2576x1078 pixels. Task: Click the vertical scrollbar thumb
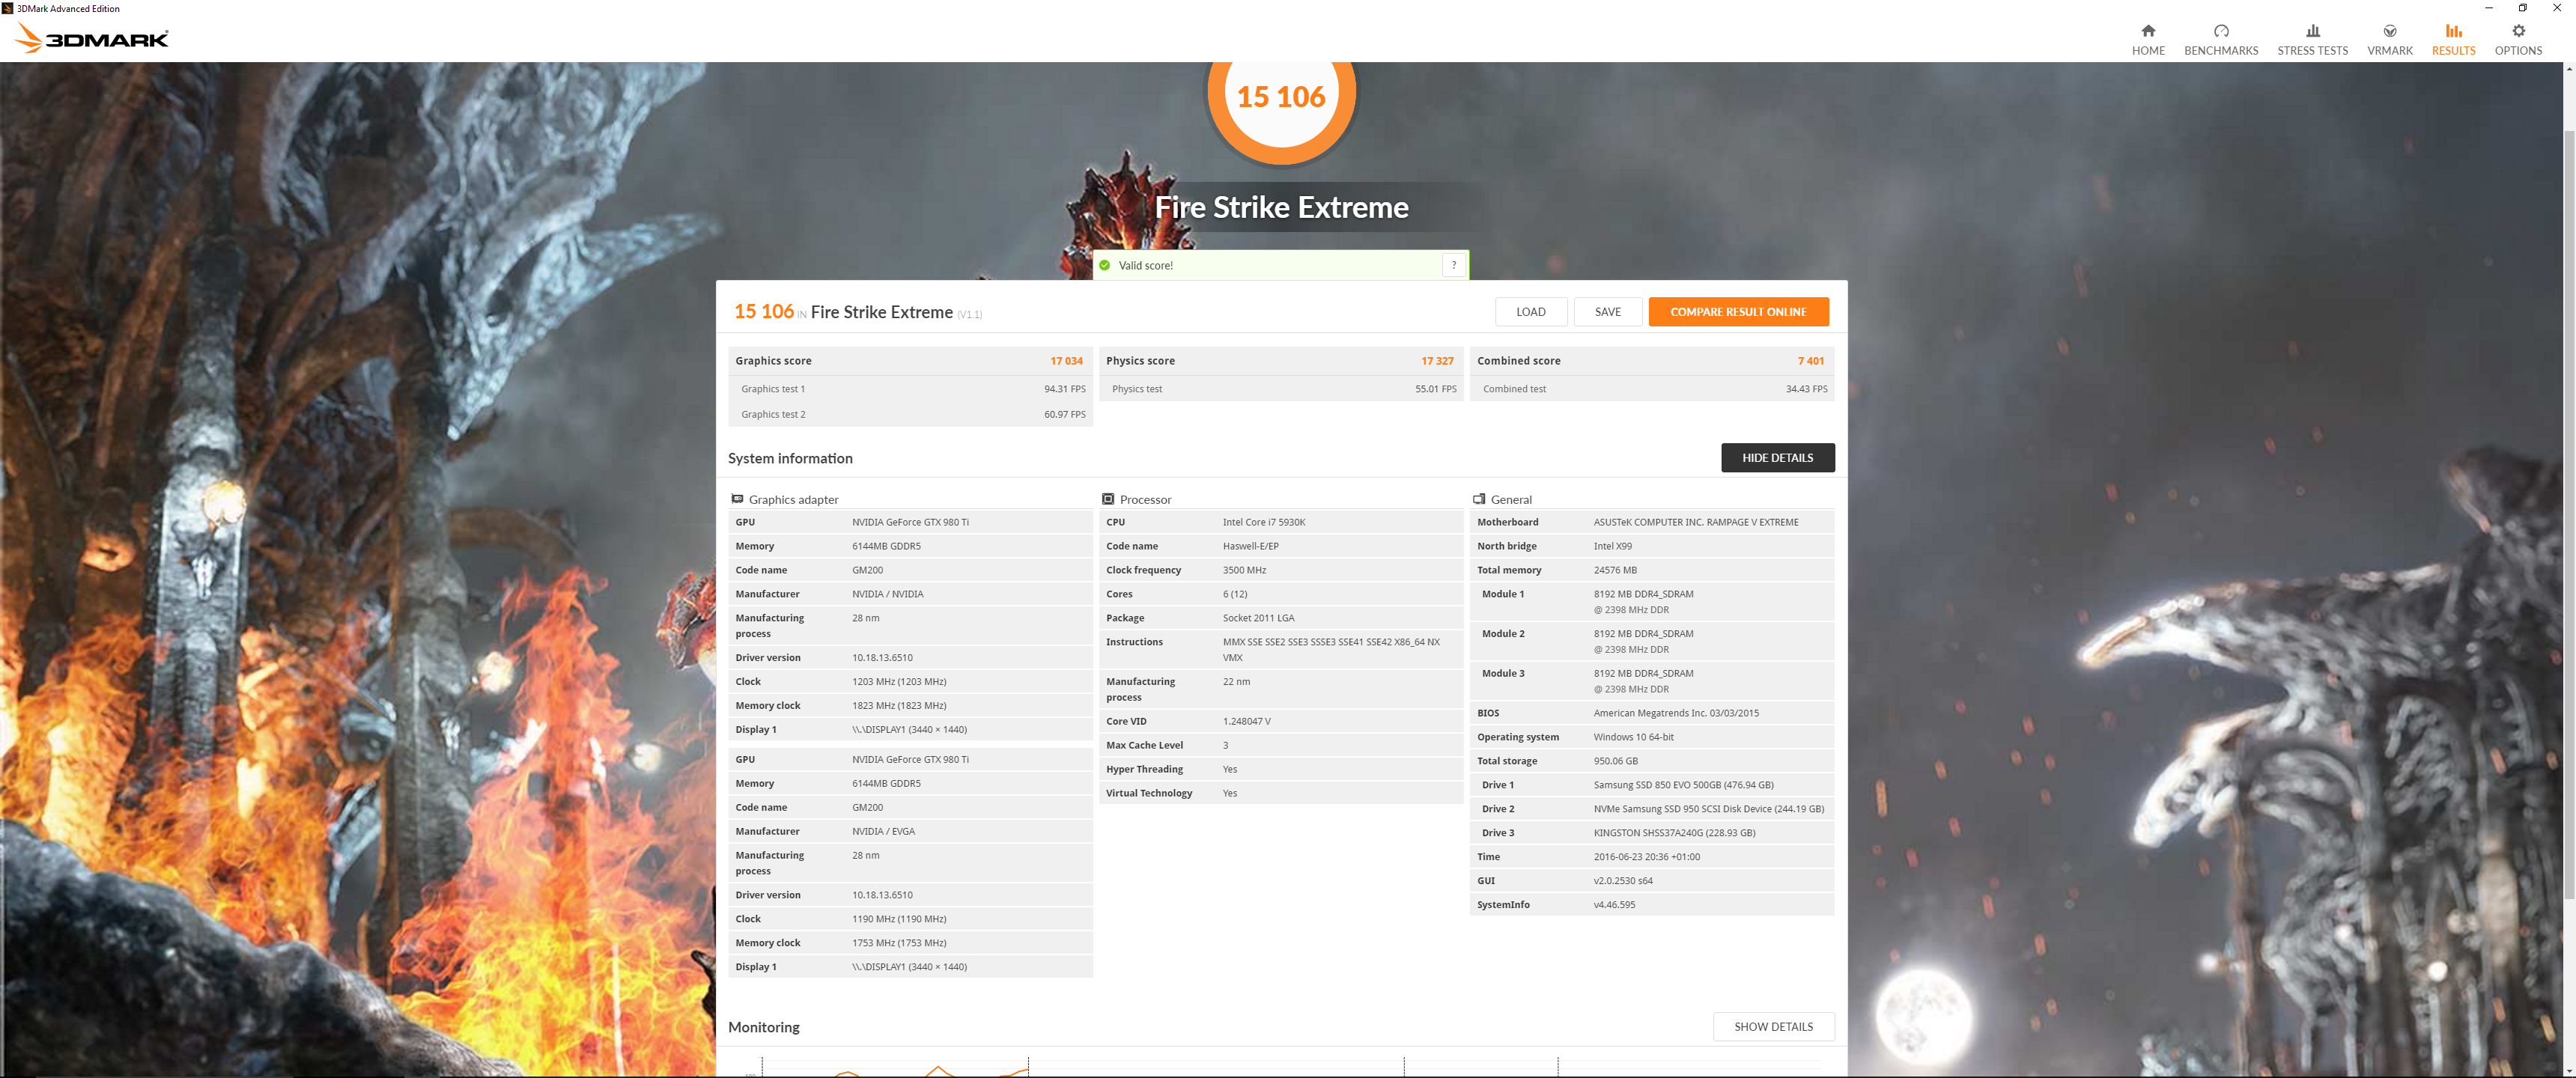2569,514
